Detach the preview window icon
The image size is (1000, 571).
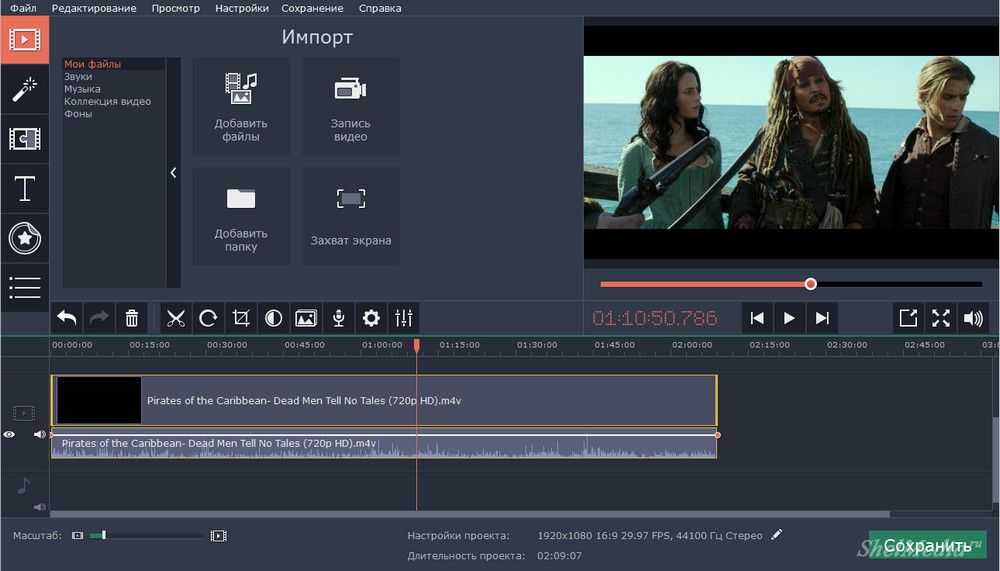(908, 318)
